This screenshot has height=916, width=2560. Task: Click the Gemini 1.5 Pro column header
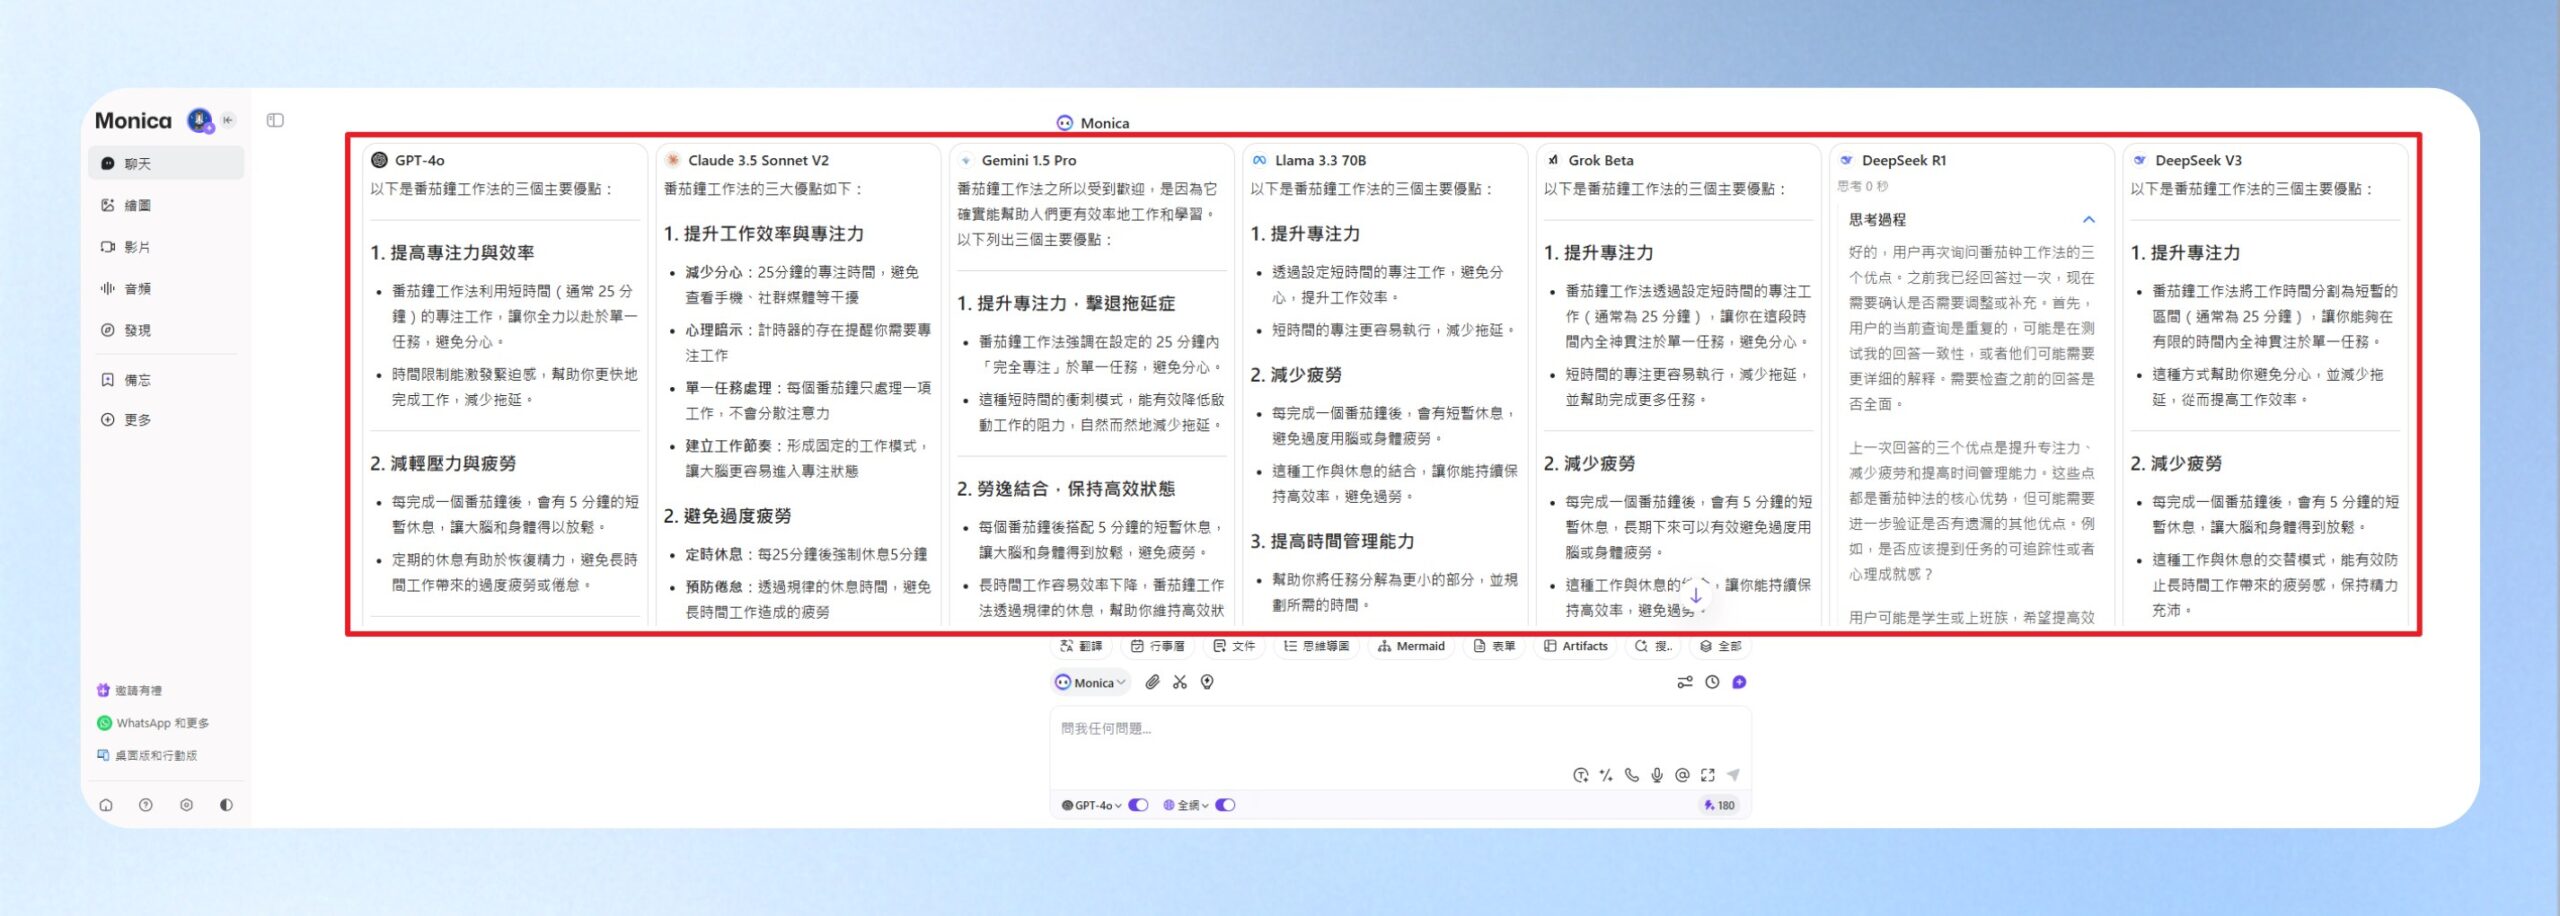(x=1017, y=160)
